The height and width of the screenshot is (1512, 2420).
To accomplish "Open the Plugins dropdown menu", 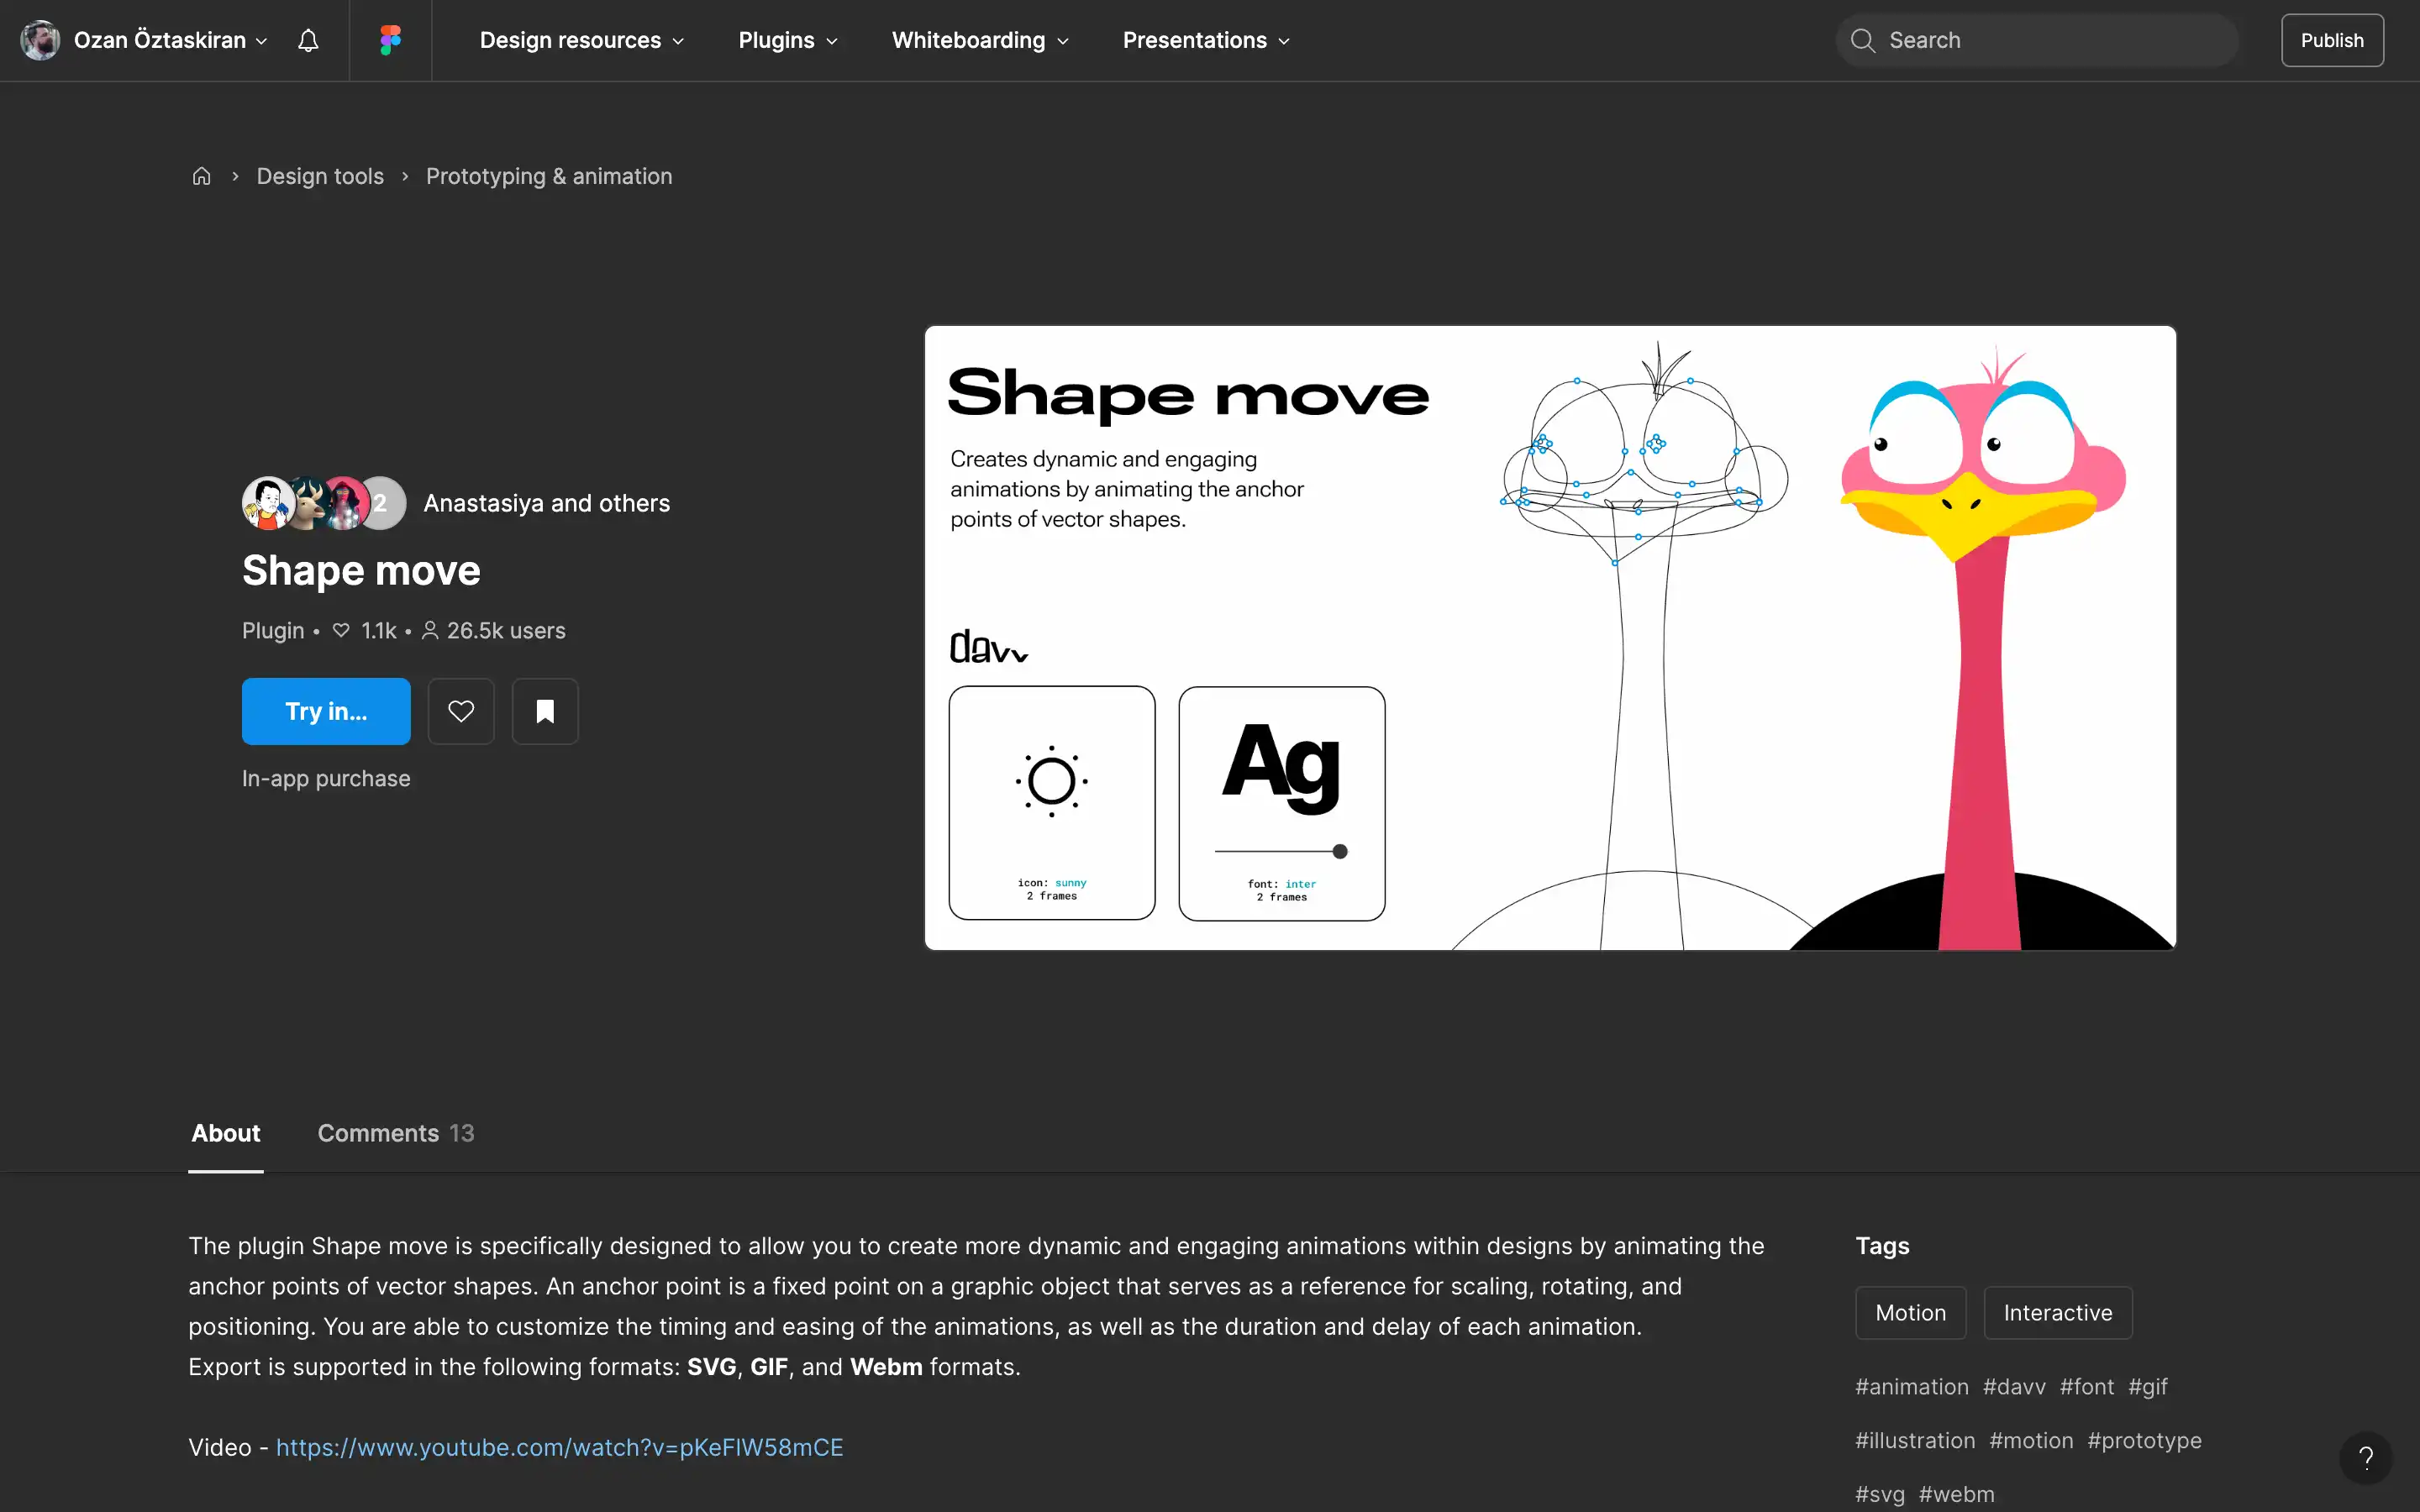I will [x=788, y=40].
